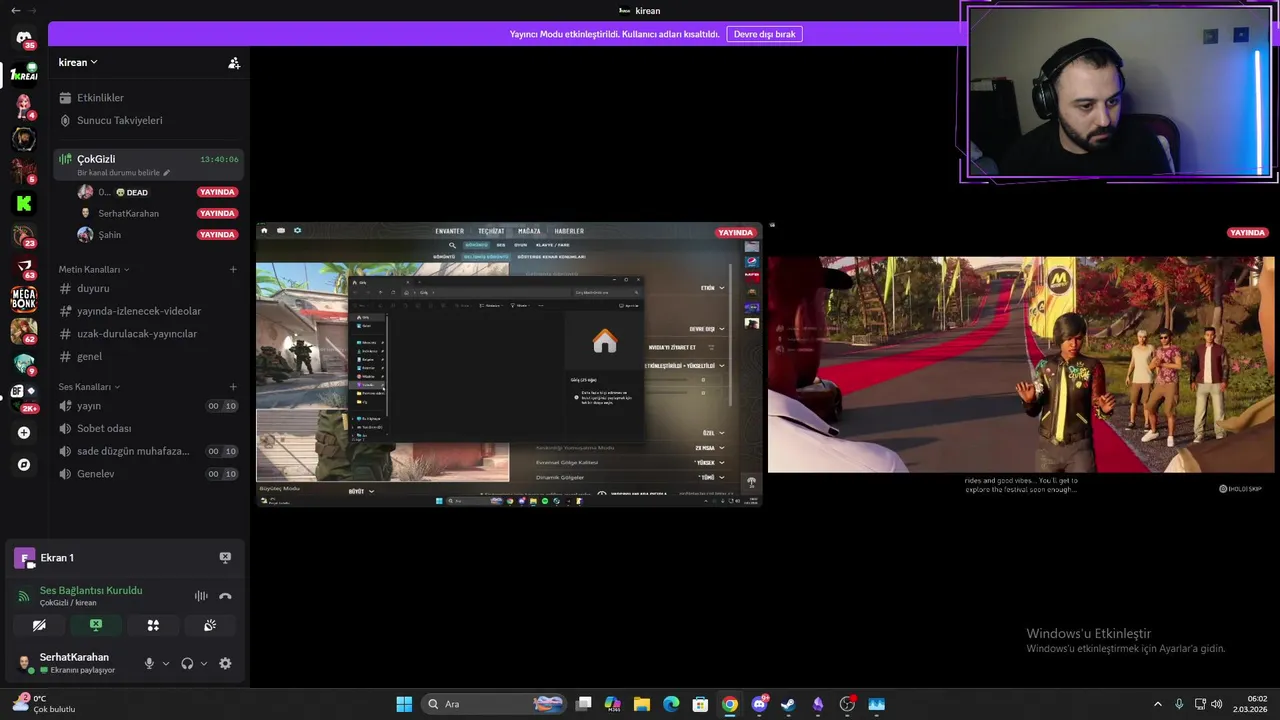Open Windows Start menu

(404, 704)
